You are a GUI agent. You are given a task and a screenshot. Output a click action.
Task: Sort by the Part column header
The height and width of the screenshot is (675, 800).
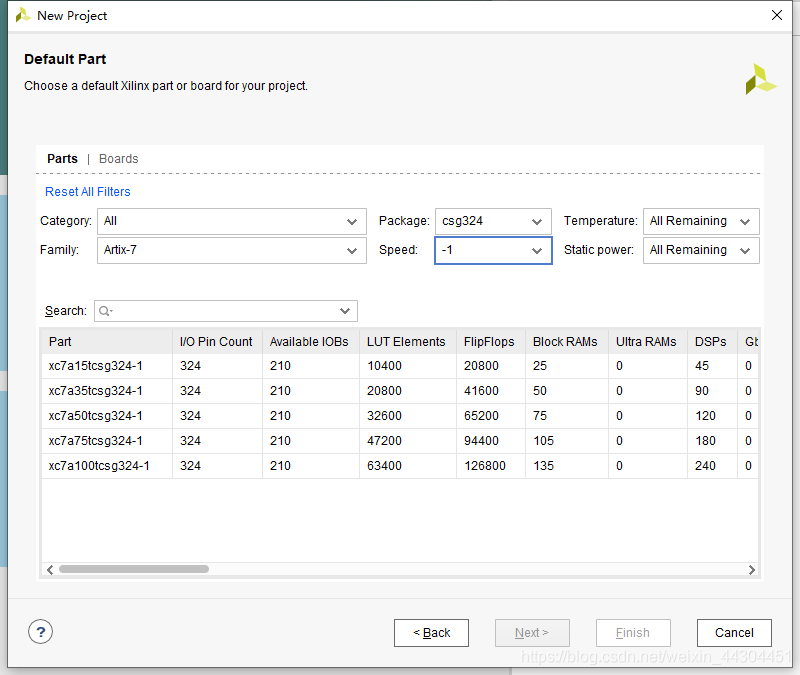107,341
